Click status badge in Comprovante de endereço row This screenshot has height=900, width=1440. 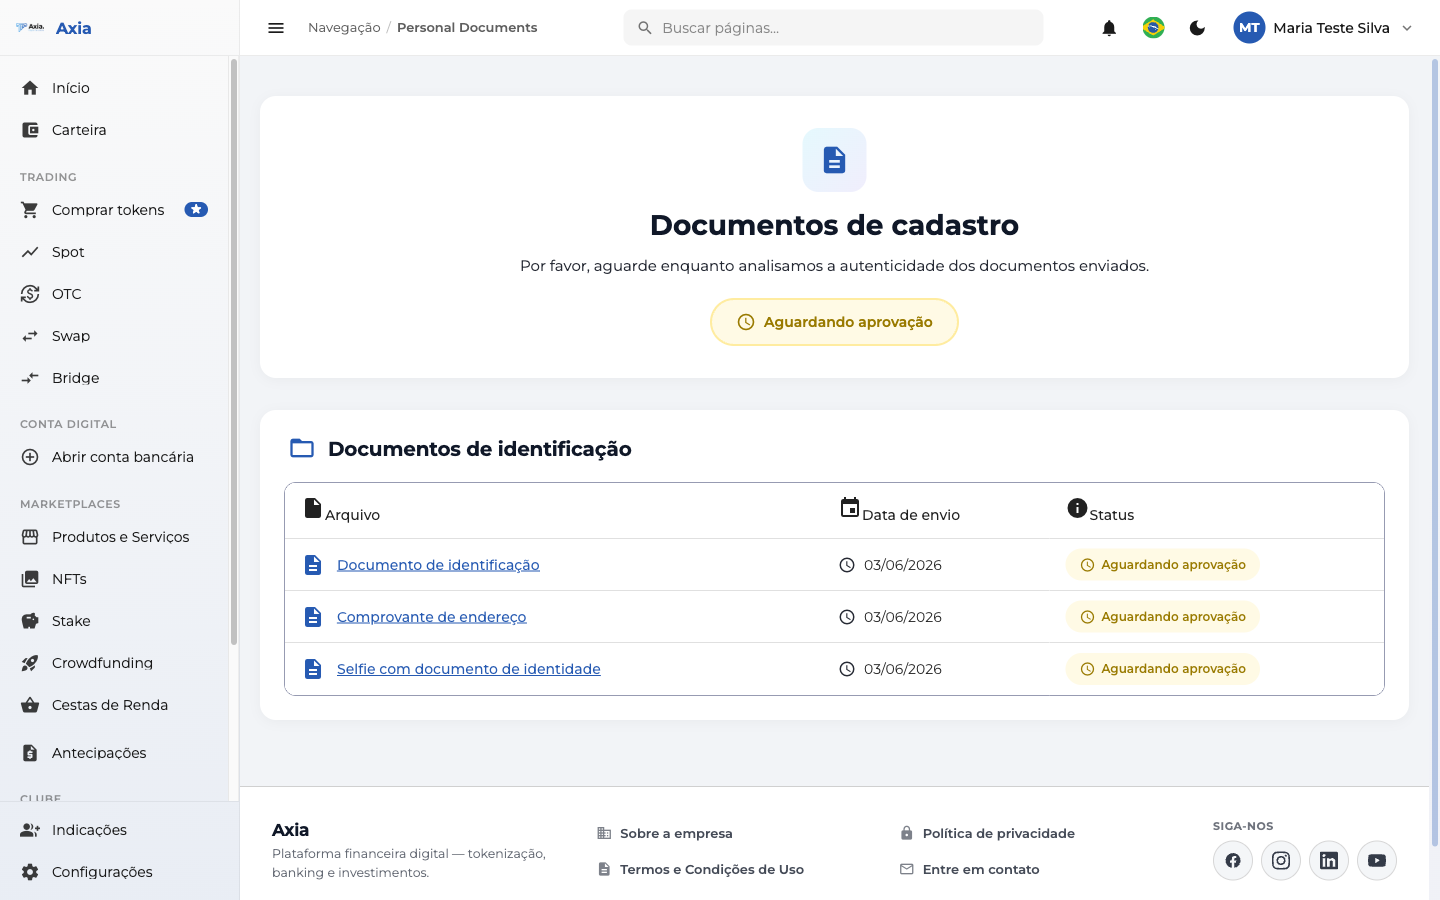tap(1162, 617)
